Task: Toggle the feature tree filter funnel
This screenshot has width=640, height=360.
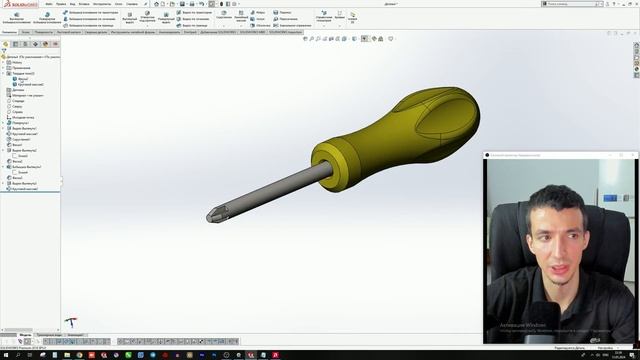Action: 4,50
